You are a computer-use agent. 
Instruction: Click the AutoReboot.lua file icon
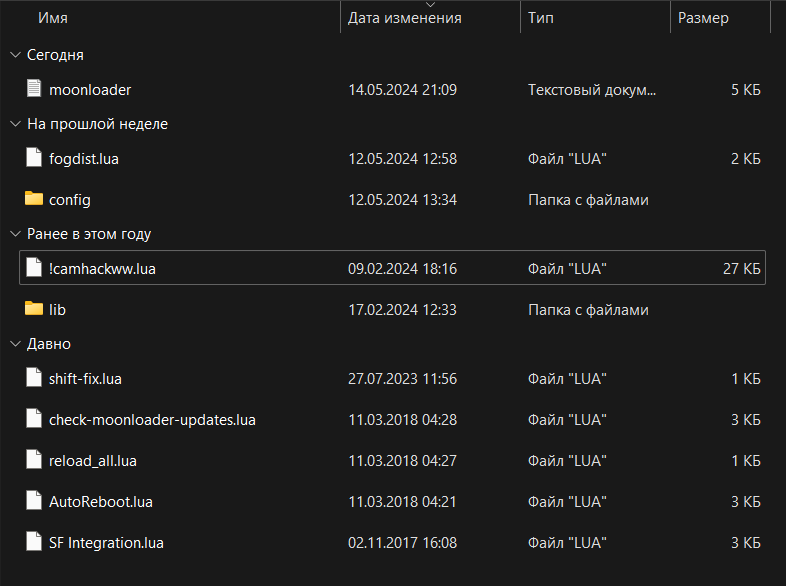(x=34, y=501)
